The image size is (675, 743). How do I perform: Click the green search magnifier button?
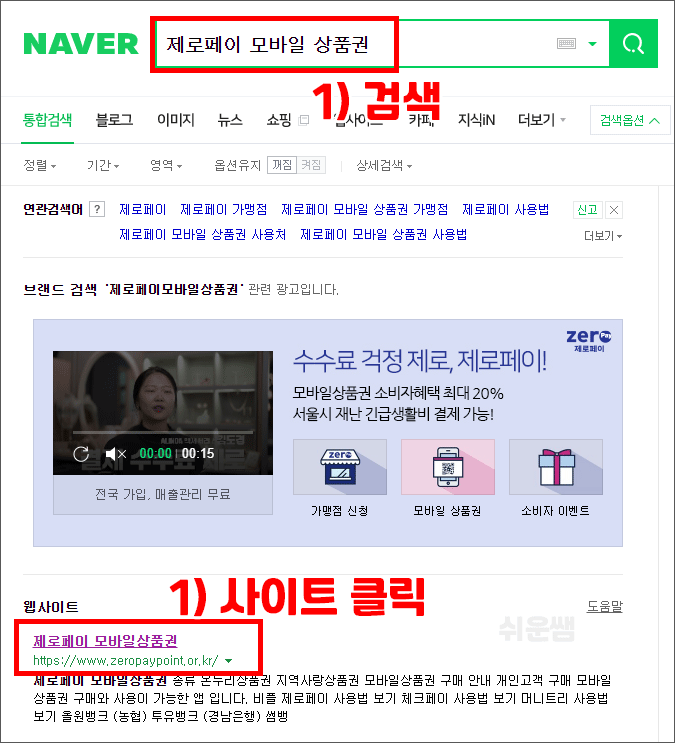click(633, 44)
